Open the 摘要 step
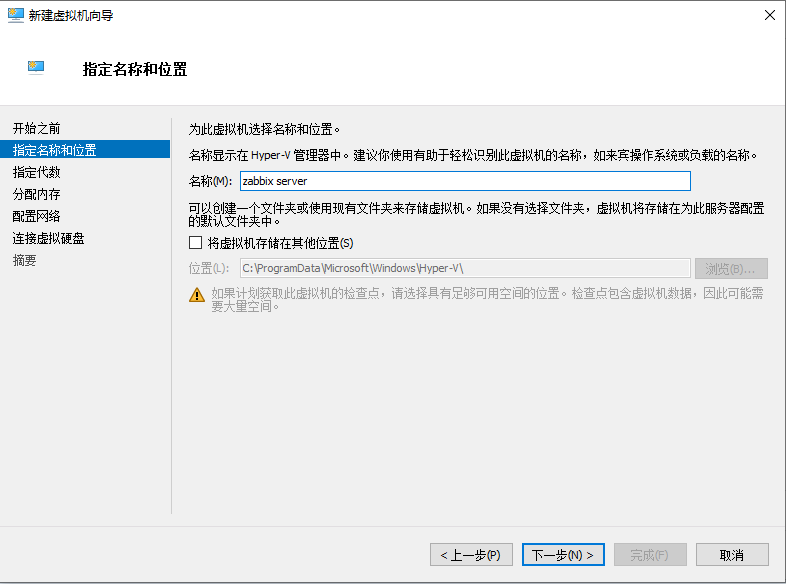This screenshot has width=786, height=584. [25, 261]
